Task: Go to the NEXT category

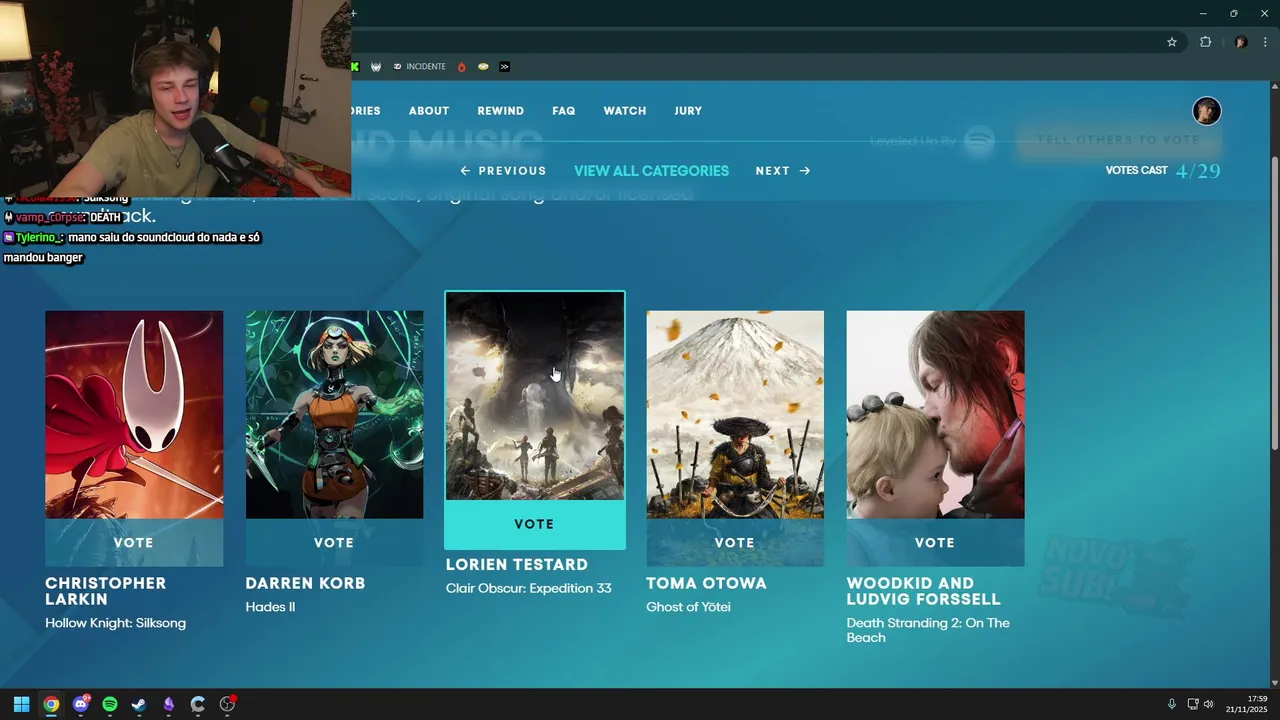Action: 783,171
